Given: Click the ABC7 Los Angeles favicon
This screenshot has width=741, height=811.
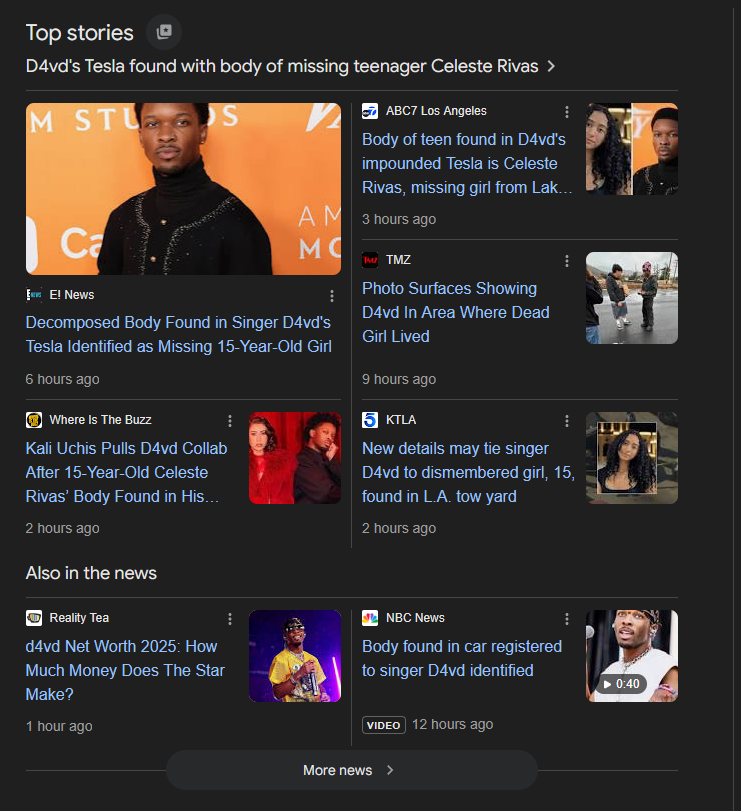Looking at the screenshot, I should pyautogui.click(x=370, y=111).
